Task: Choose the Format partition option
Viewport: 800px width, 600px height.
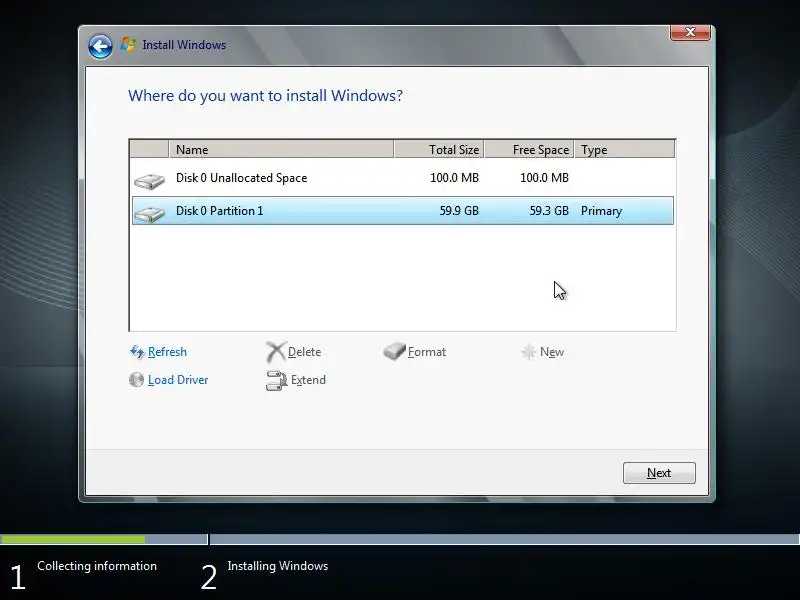Action: point(427,352)
